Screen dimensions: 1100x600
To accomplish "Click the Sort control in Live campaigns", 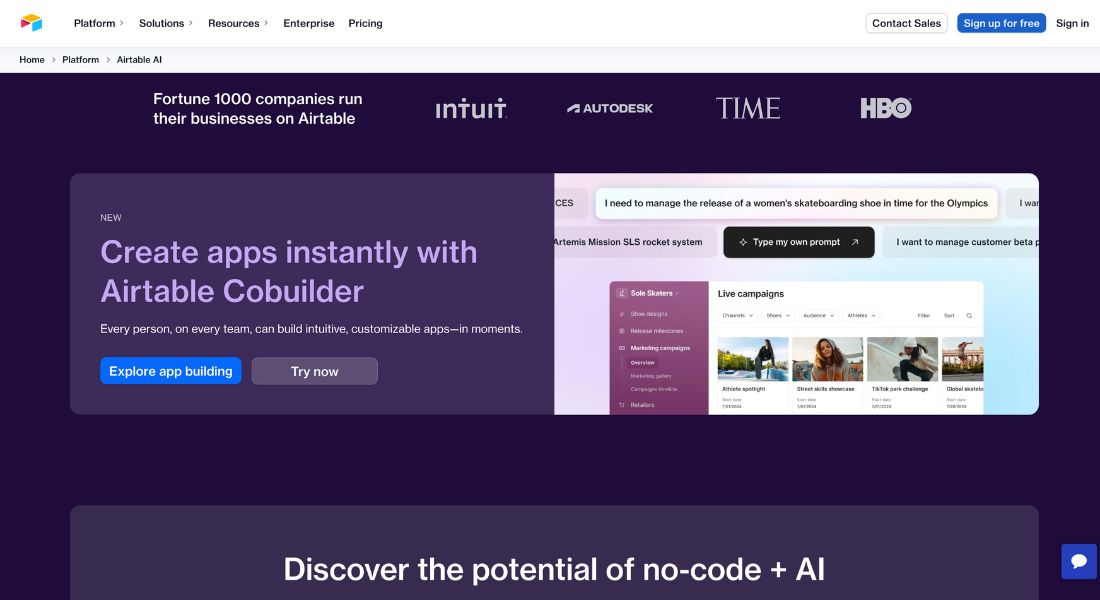I will [x=948, y=316].
